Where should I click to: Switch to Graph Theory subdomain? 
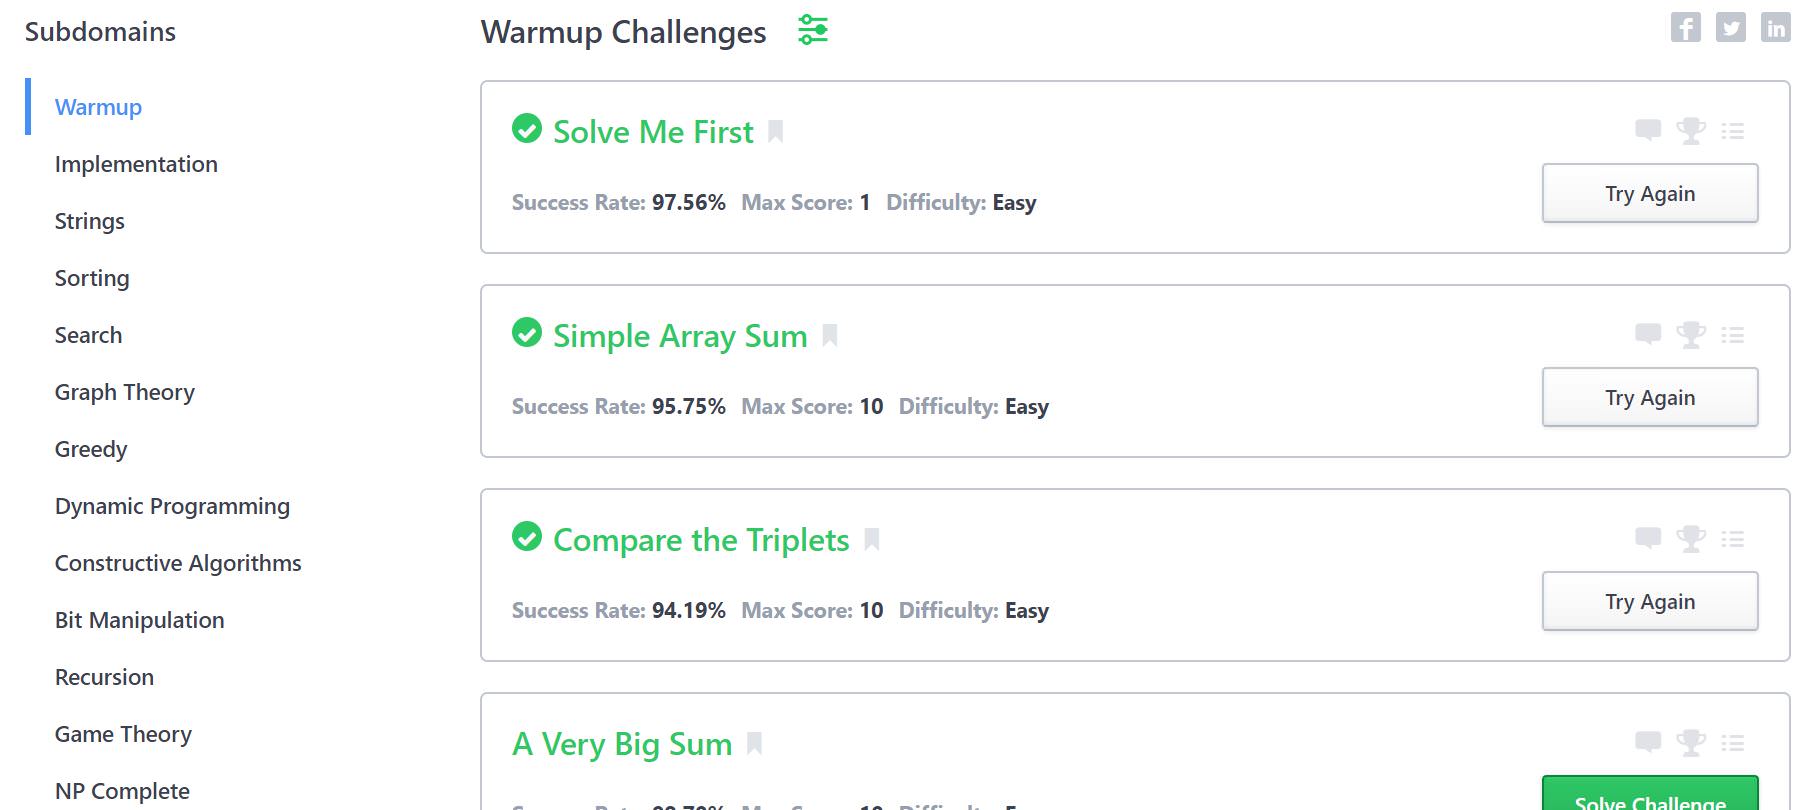(x=125, y=392)
